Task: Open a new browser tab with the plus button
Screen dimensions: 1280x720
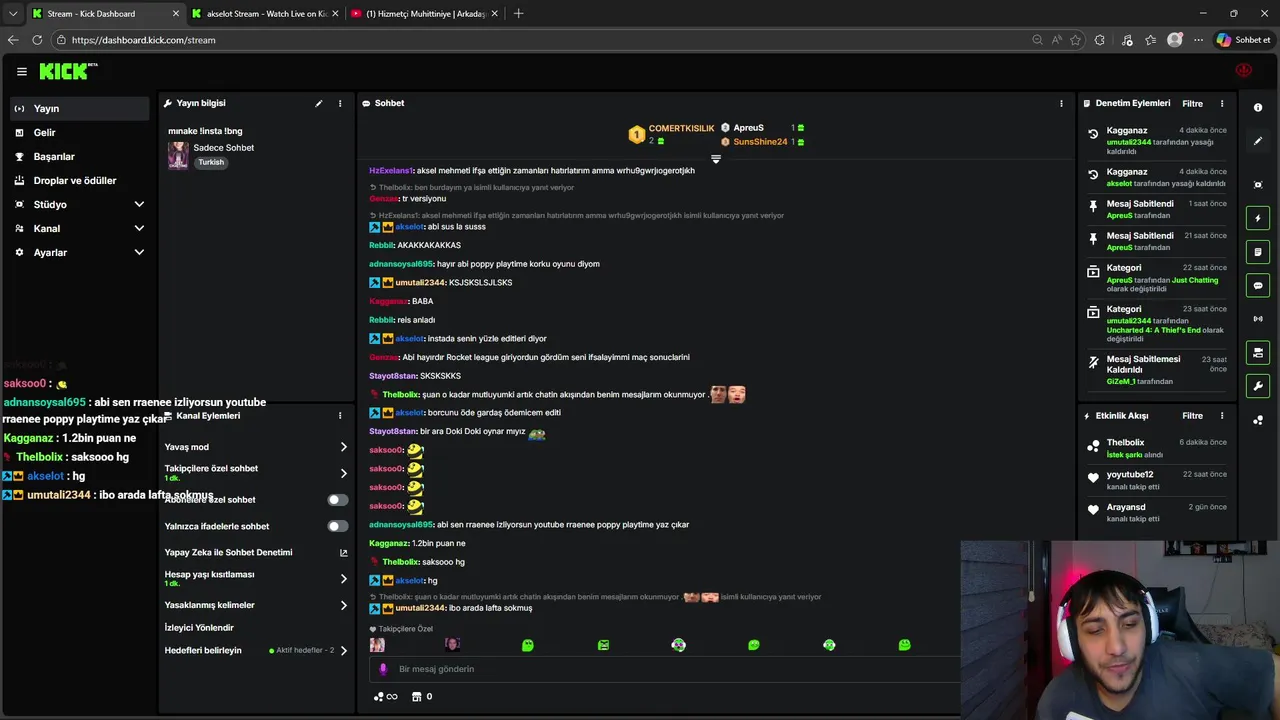Action: click(x=518, y=14)
